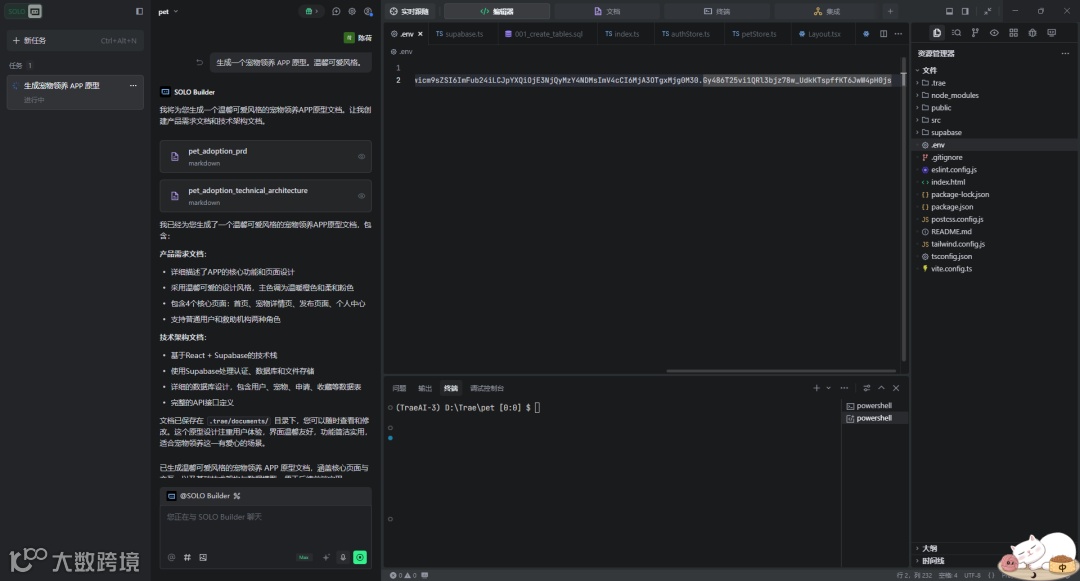
Task: Click the green stop generation button
Action: click(x=360, y=557)
